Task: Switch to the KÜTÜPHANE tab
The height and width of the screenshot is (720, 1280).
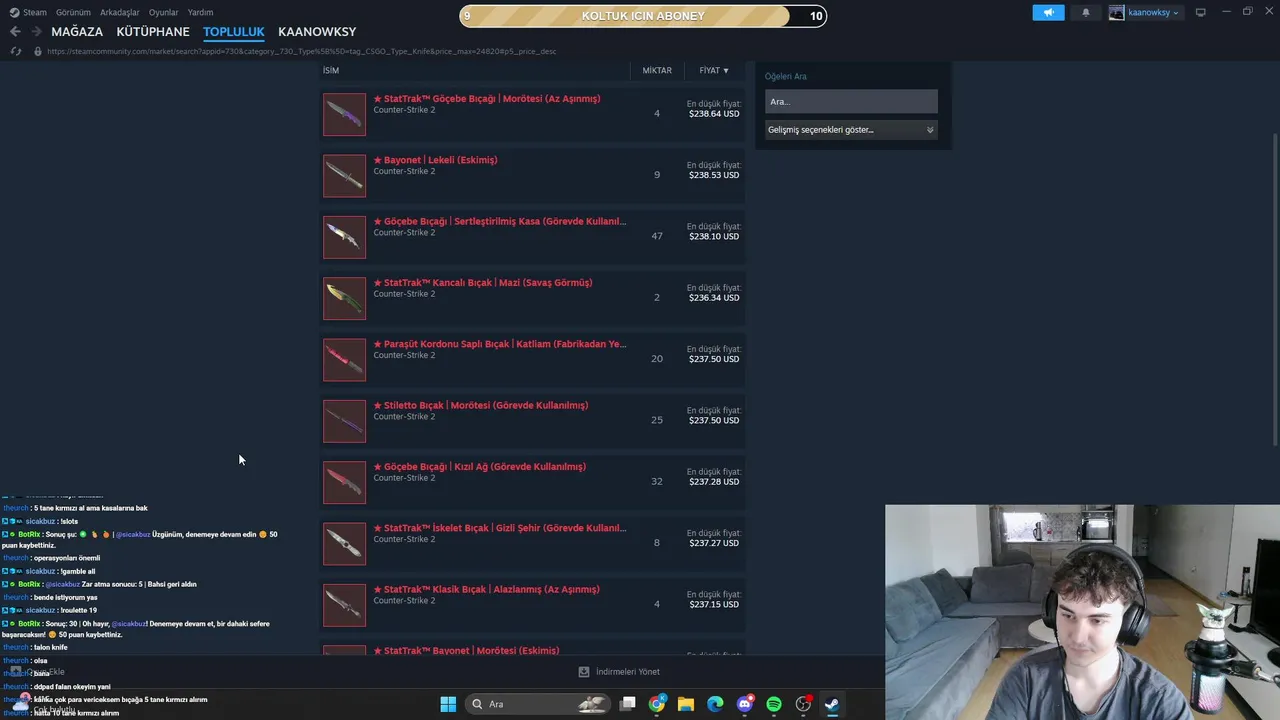Action: coord(153,32)
